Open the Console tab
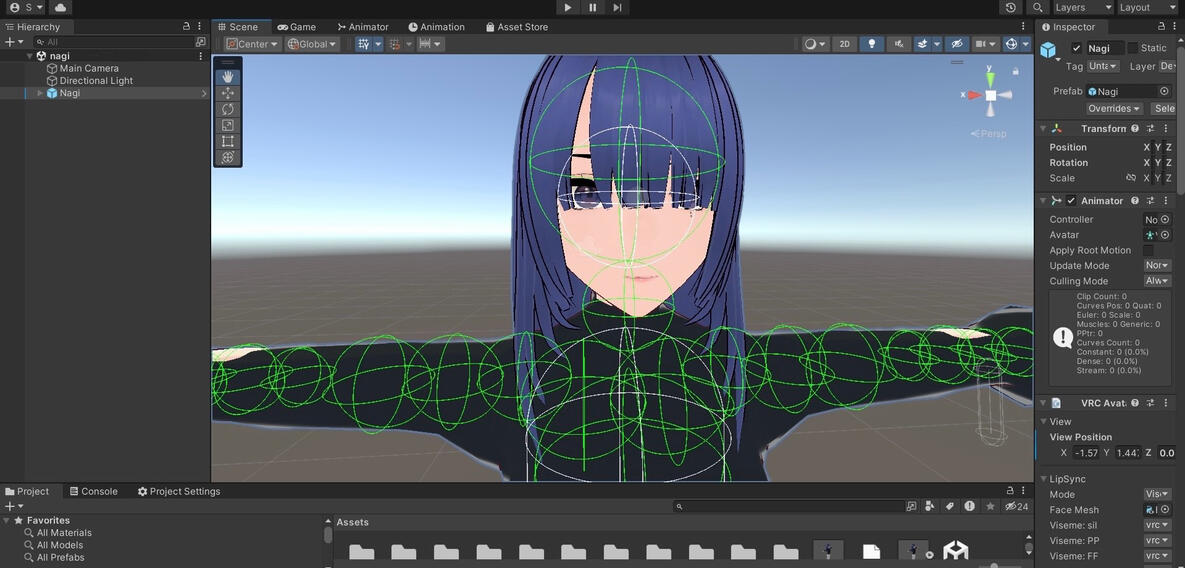 click(x=93, y=492)
